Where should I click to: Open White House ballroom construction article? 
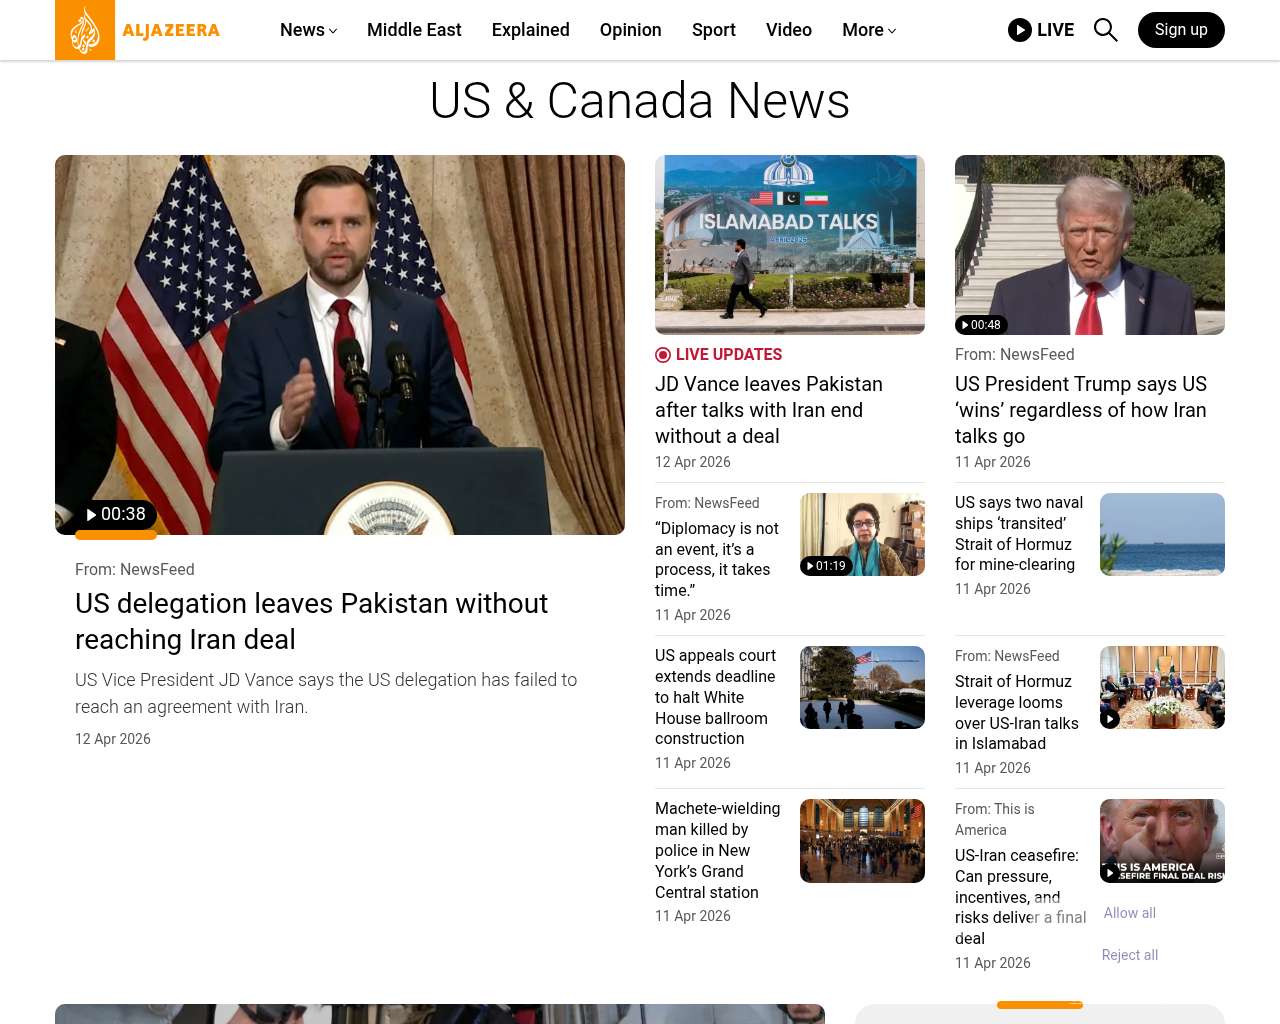pyautogui.click(x=715, y=697)
